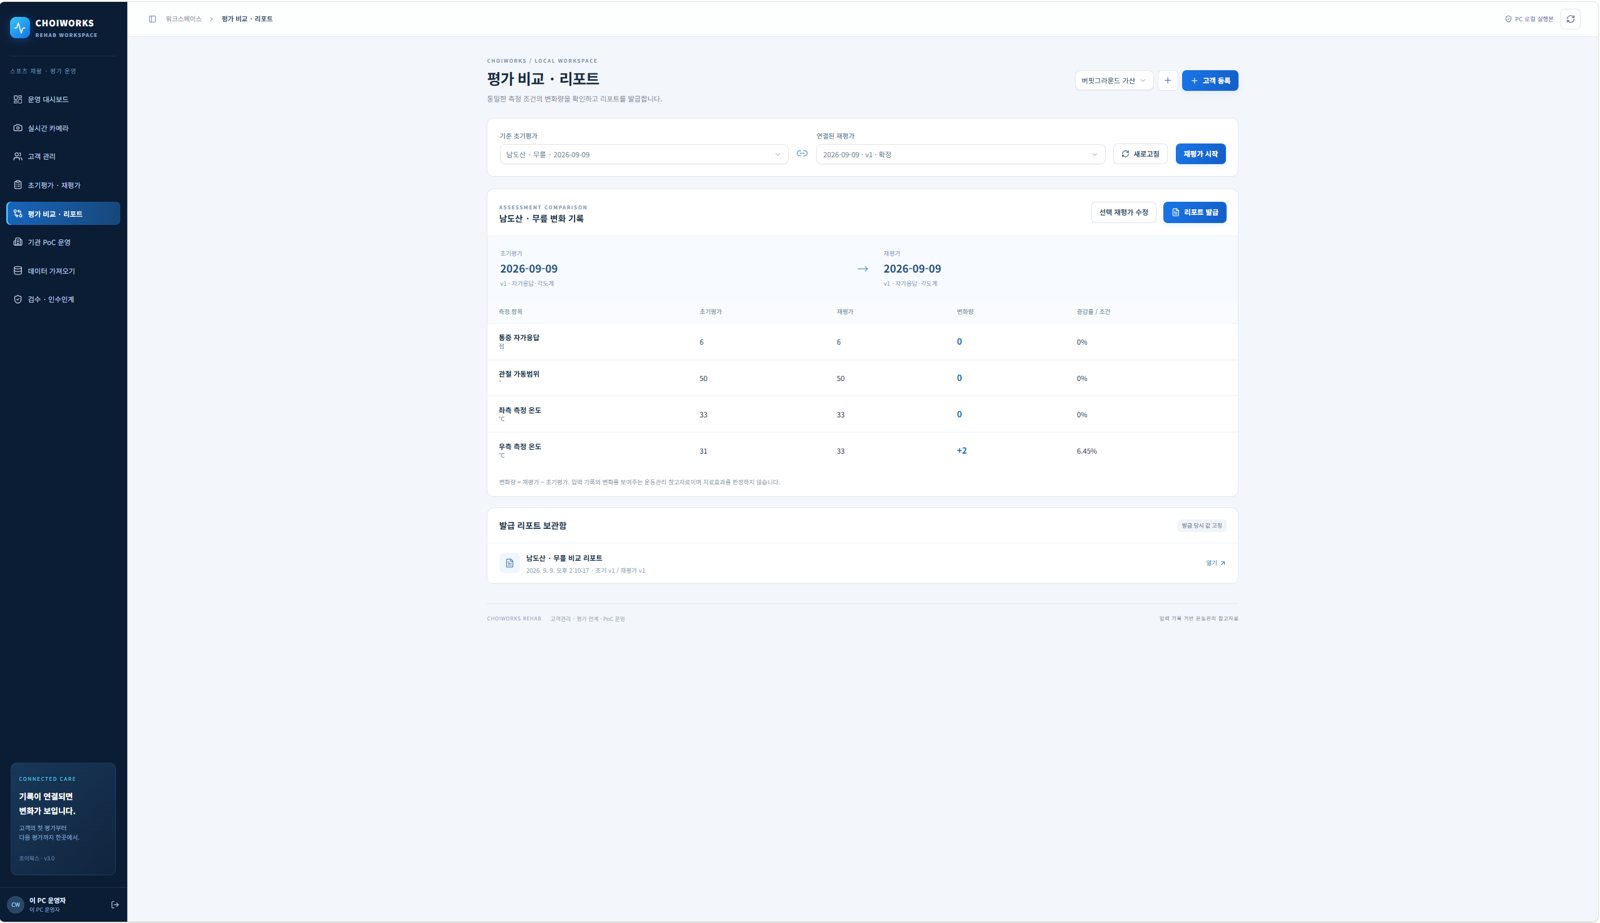Open 실시간 카메라 in the sidebar
The width and height of the screenshot is (1600, 923).
(x=63, y=128)
